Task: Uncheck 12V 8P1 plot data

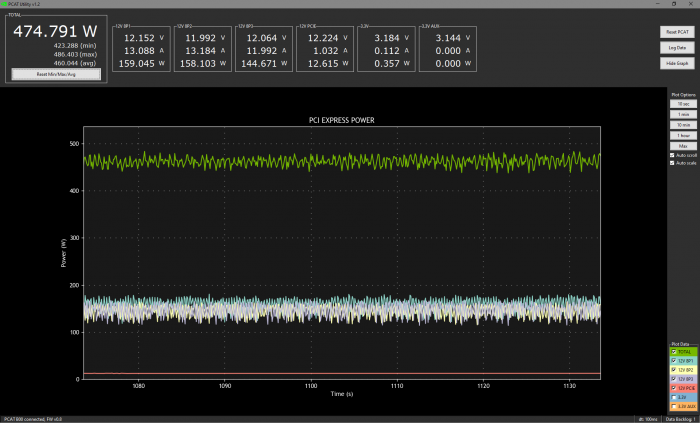Action: point(674,361)
